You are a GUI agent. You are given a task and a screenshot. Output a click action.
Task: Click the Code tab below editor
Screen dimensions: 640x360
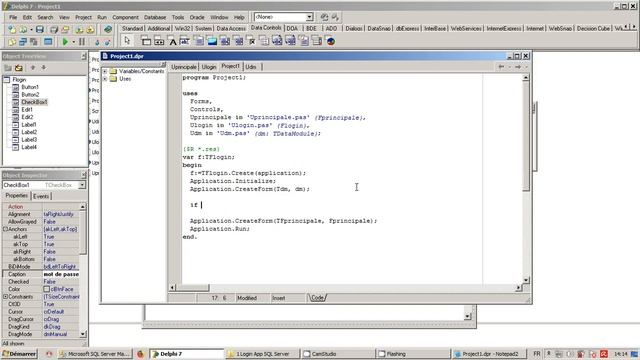point(317,298)
